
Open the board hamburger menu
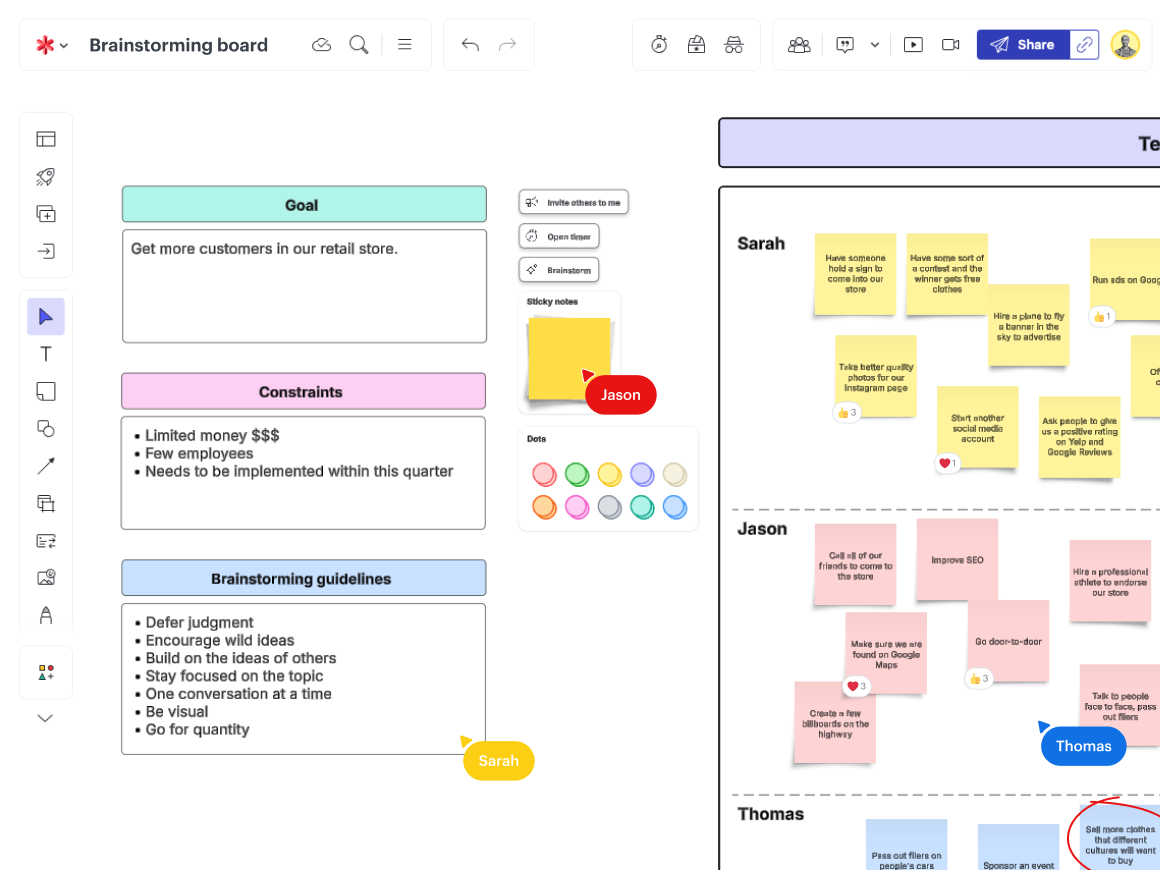(x=404, y=44)
